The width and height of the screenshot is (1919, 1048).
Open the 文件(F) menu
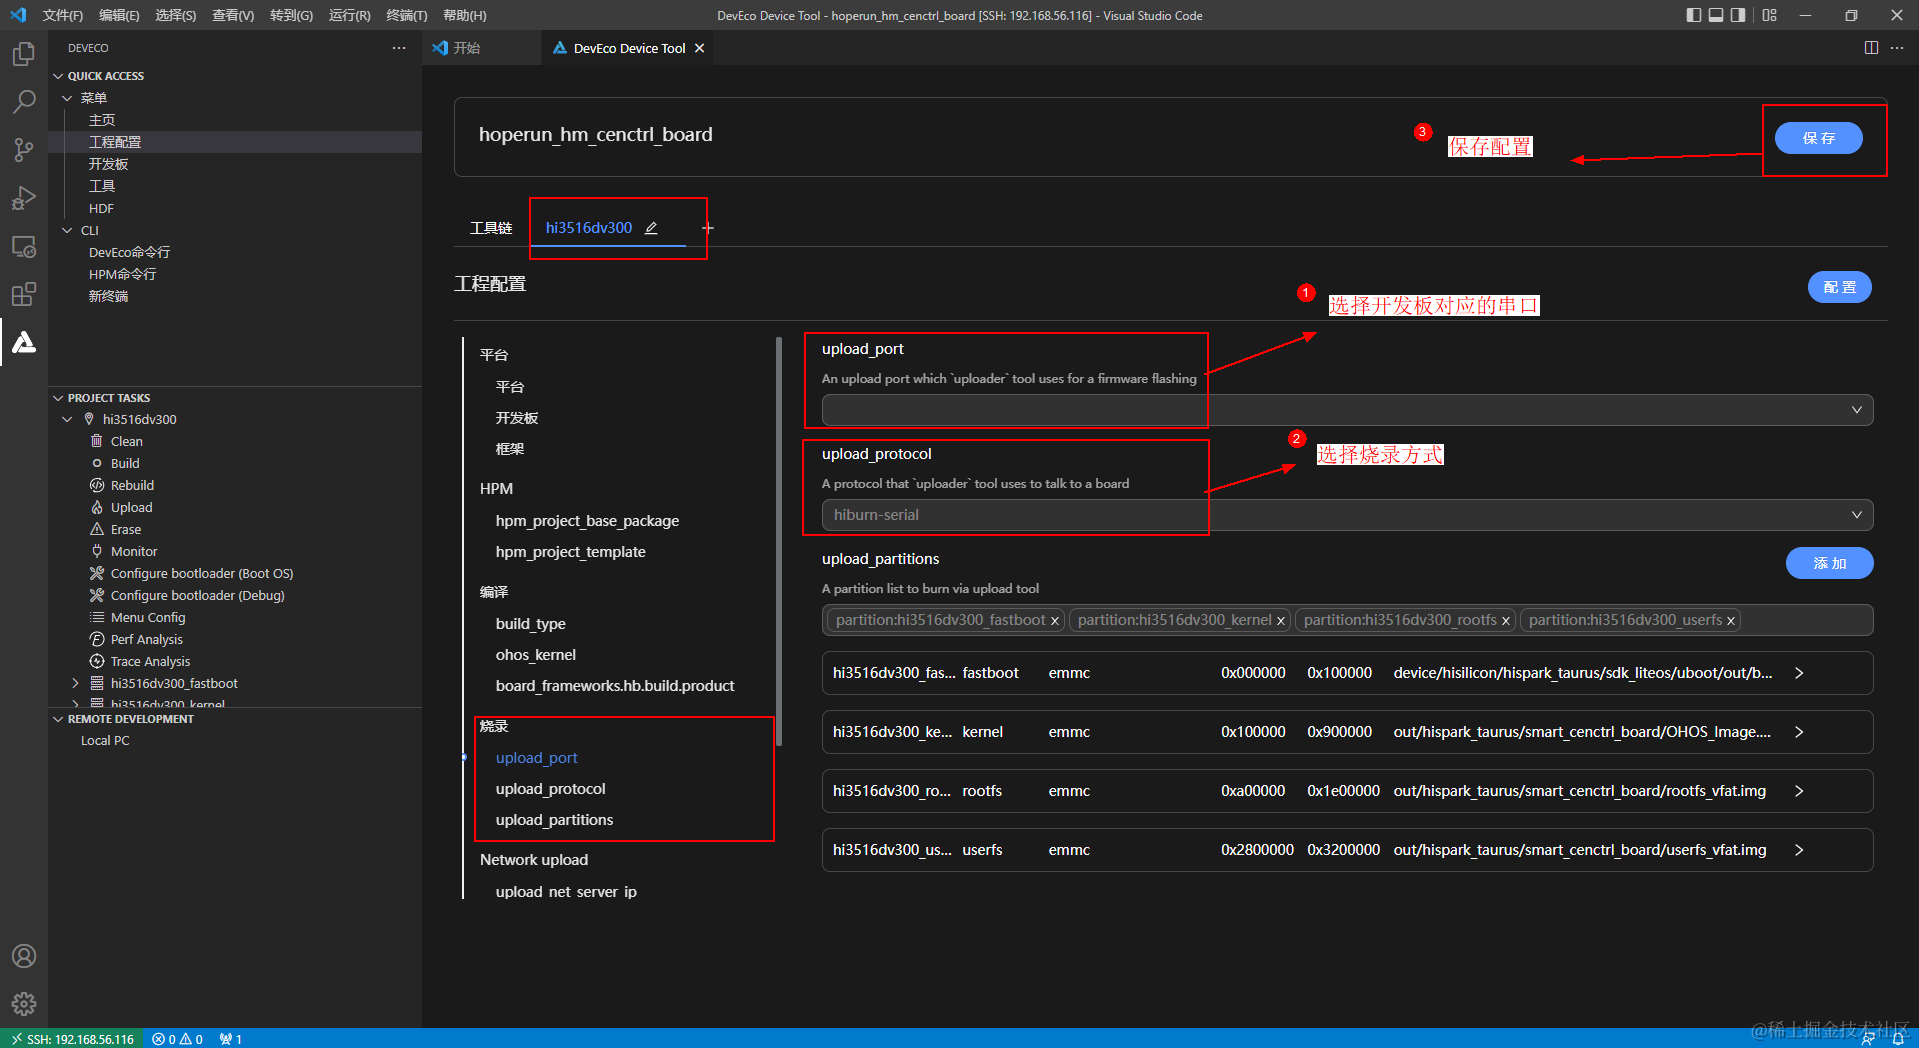(63, 15)
